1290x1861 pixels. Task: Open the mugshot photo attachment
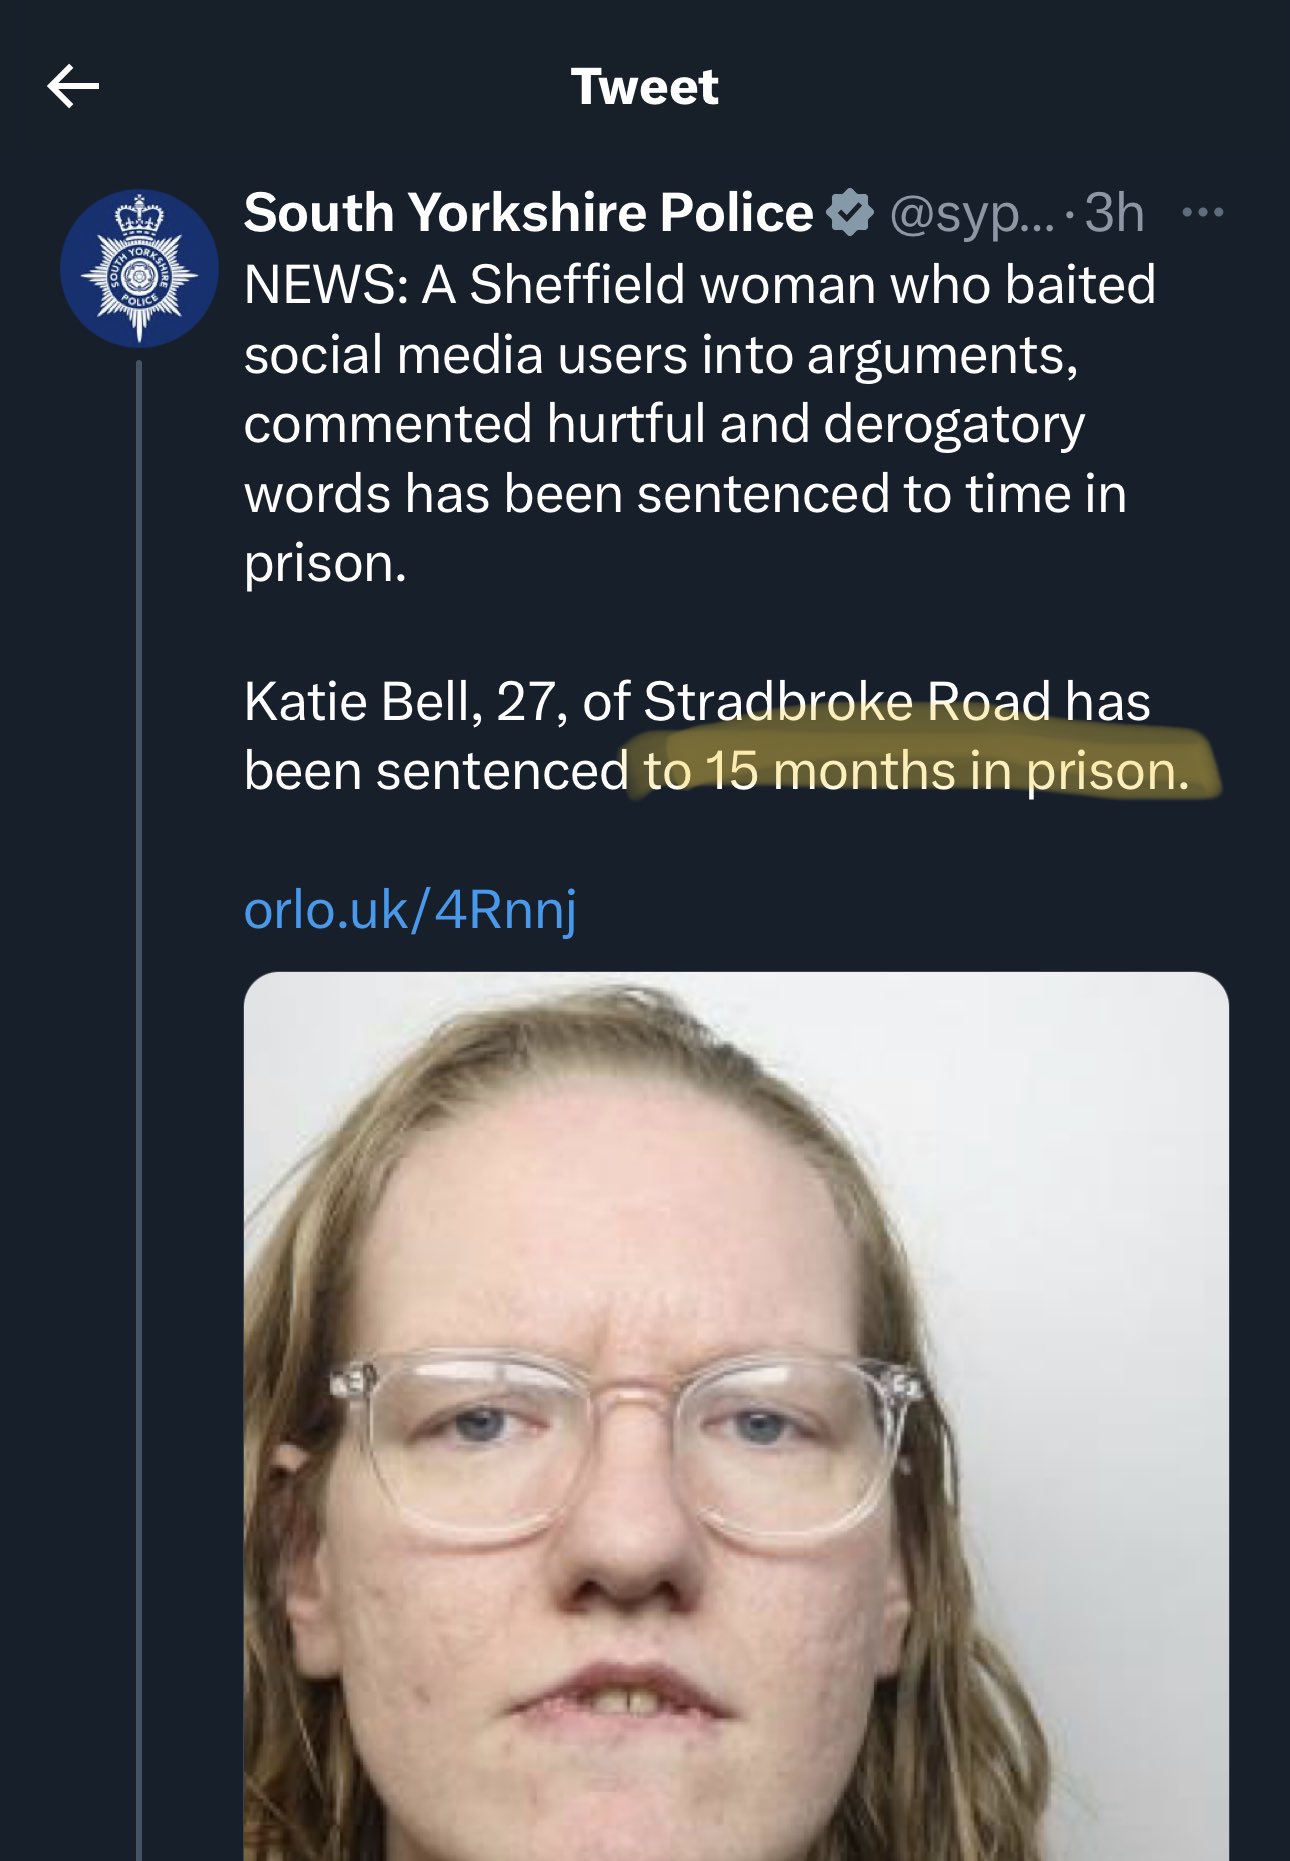point(736,1416)
